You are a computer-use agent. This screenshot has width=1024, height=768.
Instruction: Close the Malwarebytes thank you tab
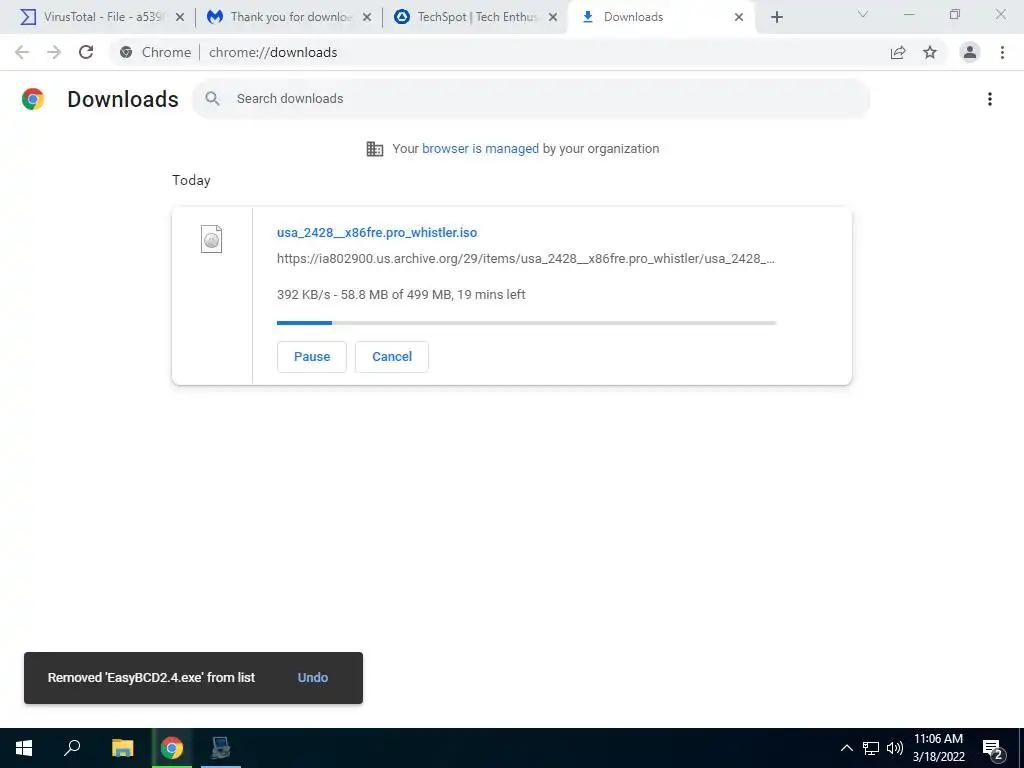point(367,17)
